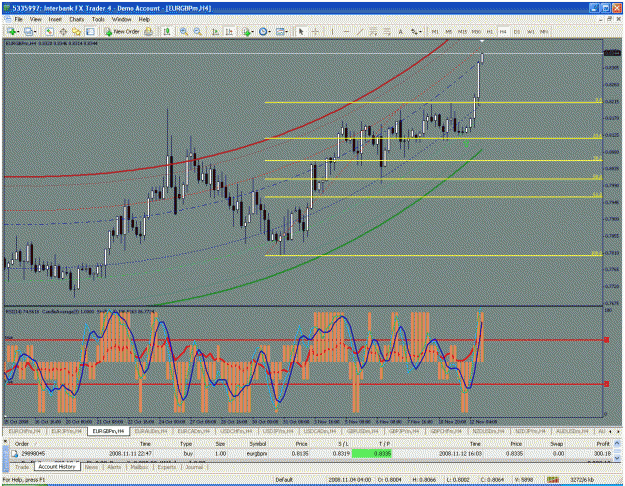Open the Profiles dropdown icon
The height and width of the screenshot is (486, 625).
(29, 31)
